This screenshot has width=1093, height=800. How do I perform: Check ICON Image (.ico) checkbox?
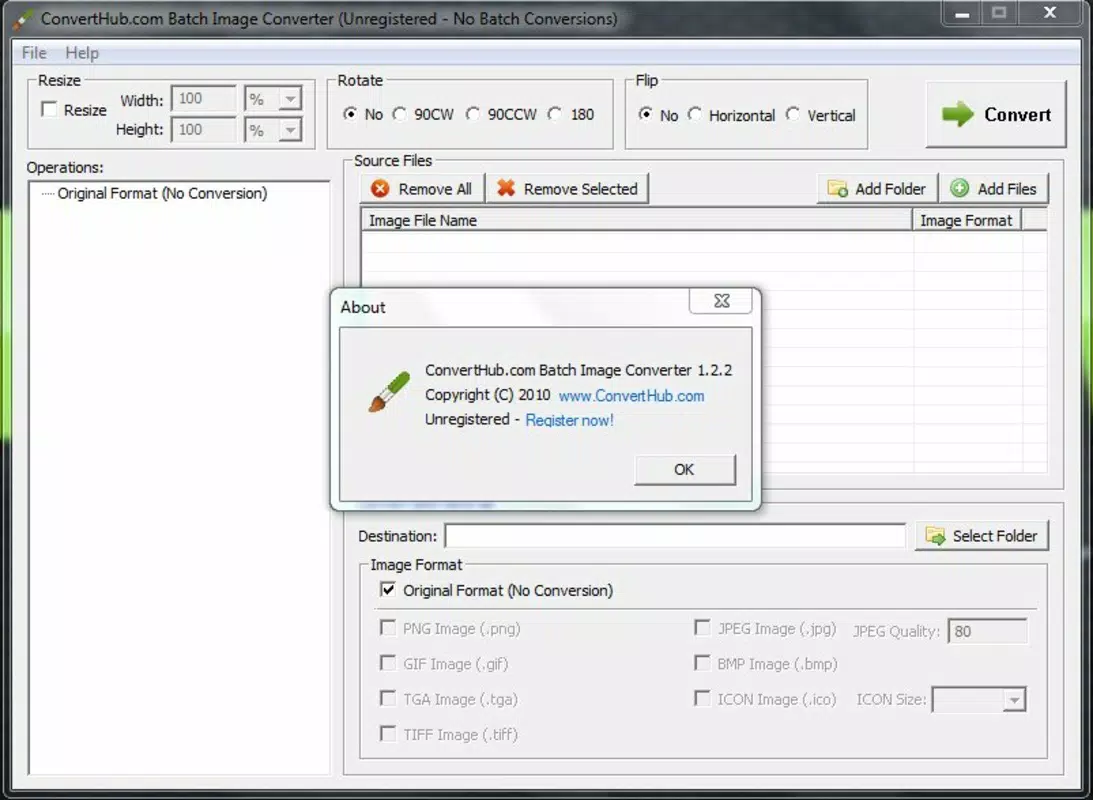(x=703, y=698)
